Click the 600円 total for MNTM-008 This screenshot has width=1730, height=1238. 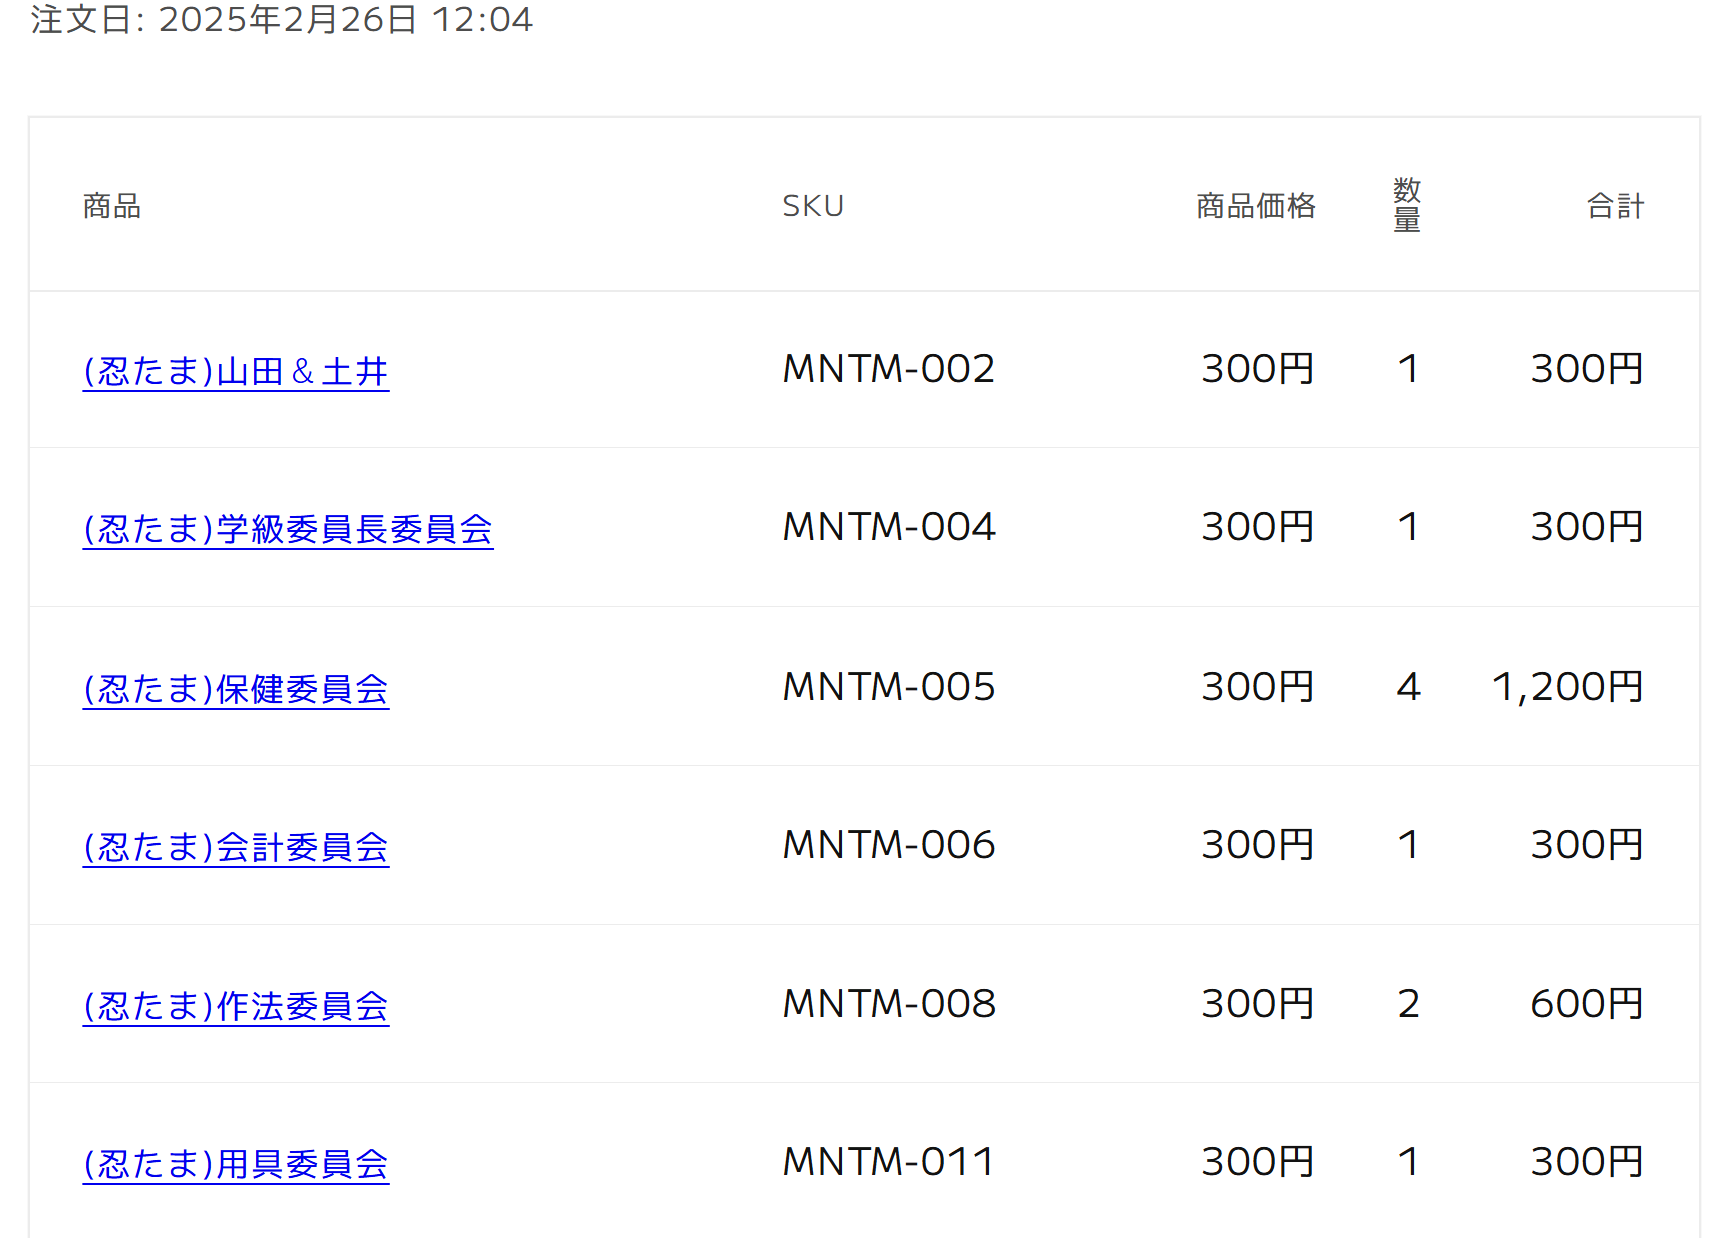point(1587,1004)
